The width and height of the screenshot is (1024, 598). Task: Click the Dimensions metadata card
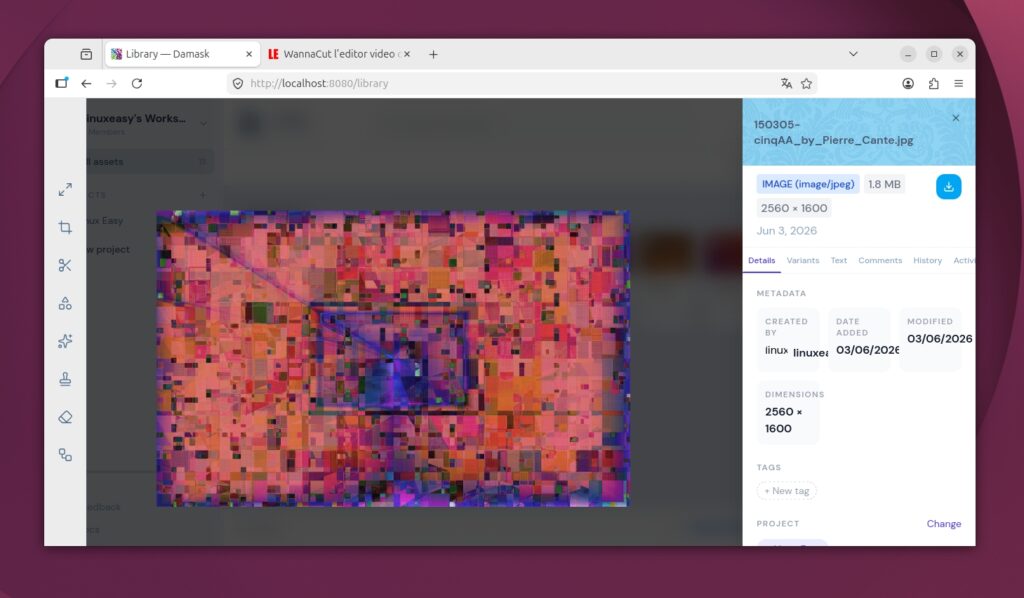click(788, 413)
